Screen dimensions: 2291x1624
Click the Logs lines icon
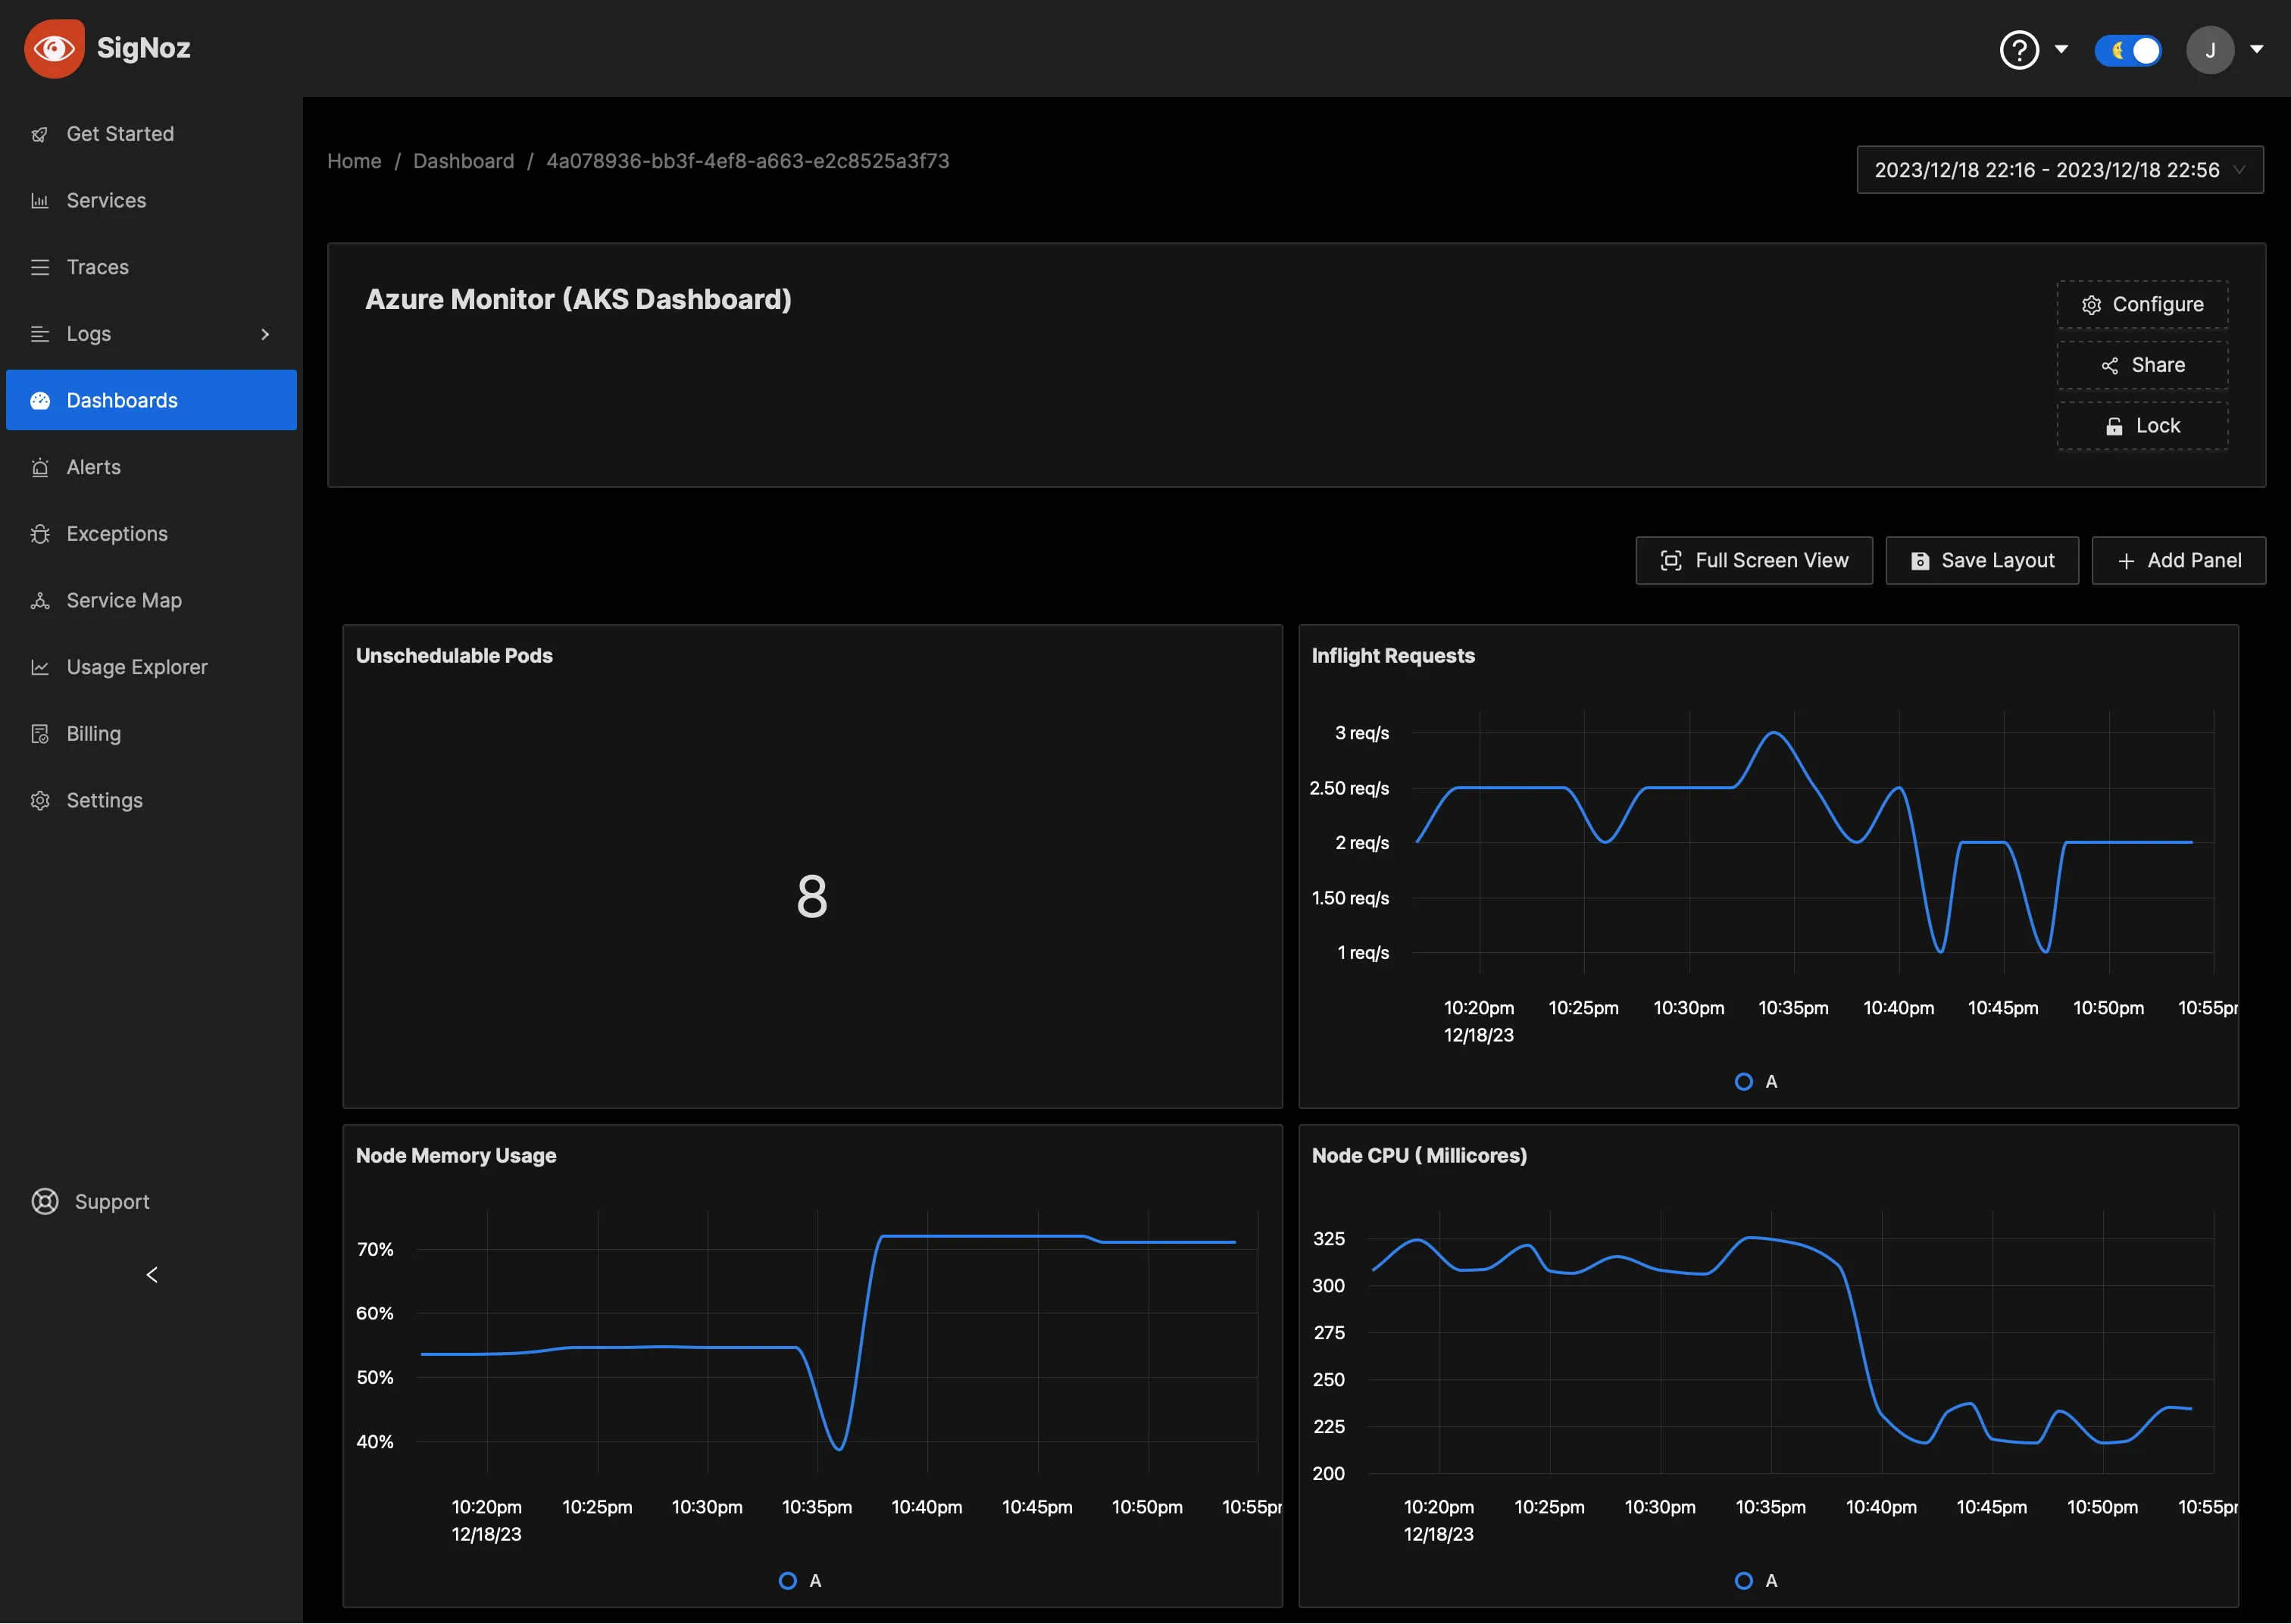pyautogui.click(x=40, y=334)
